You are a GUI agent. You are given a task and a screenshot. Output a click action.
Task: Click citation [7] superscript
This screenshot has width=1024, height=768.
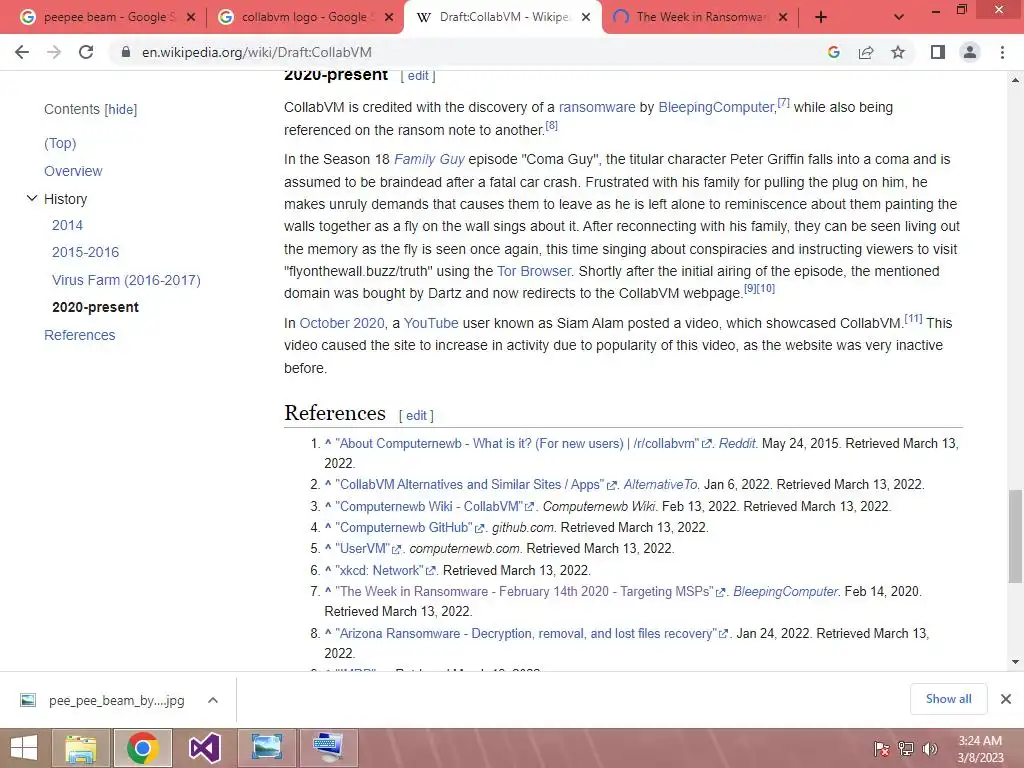[x=784, y=103]
